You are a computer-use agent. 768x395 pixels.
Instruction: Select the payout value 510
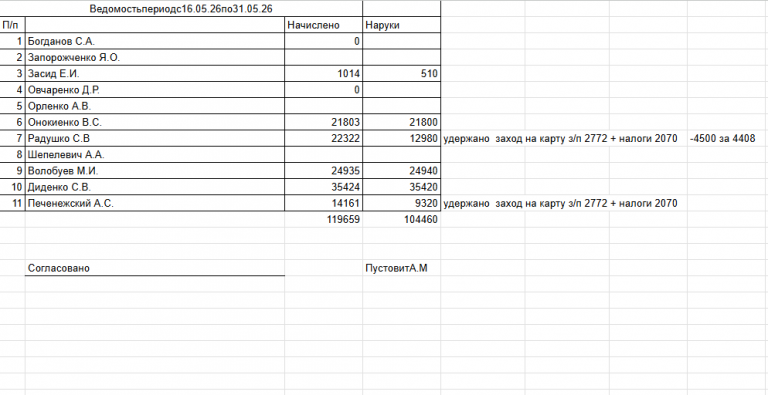[402, 74]
